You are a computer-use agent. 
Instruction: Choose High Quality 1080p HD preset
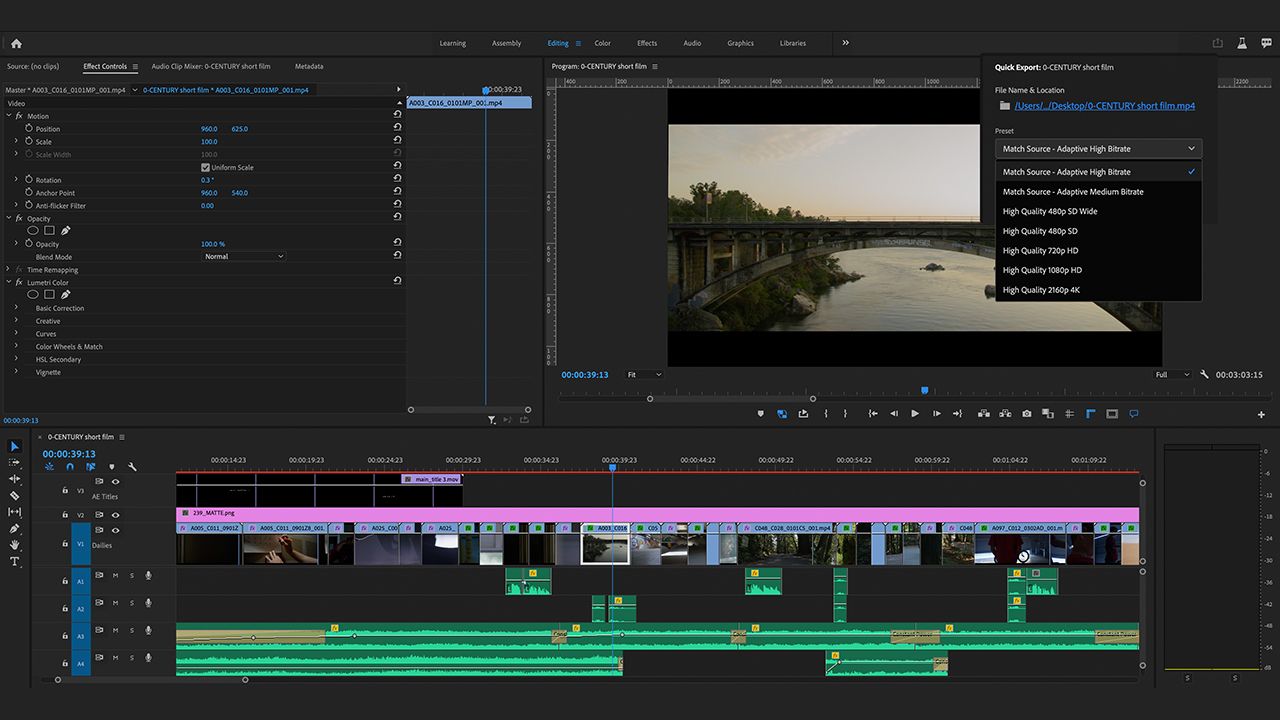tap(1042, 270)
